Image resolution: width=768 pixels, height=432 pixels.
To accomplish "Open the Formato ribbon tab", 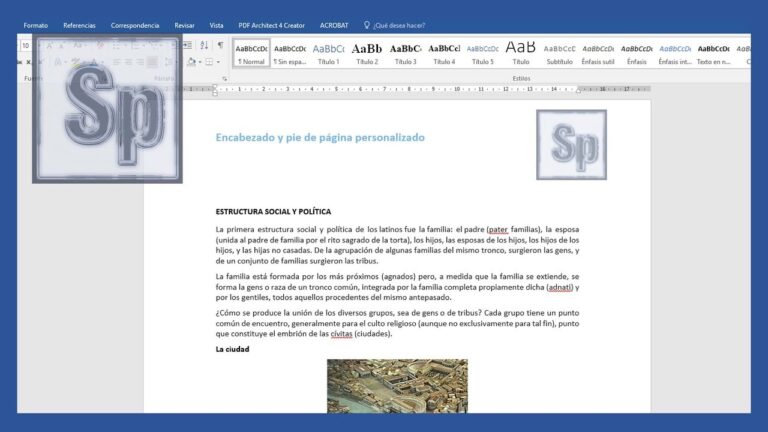I will coord(36,25).
